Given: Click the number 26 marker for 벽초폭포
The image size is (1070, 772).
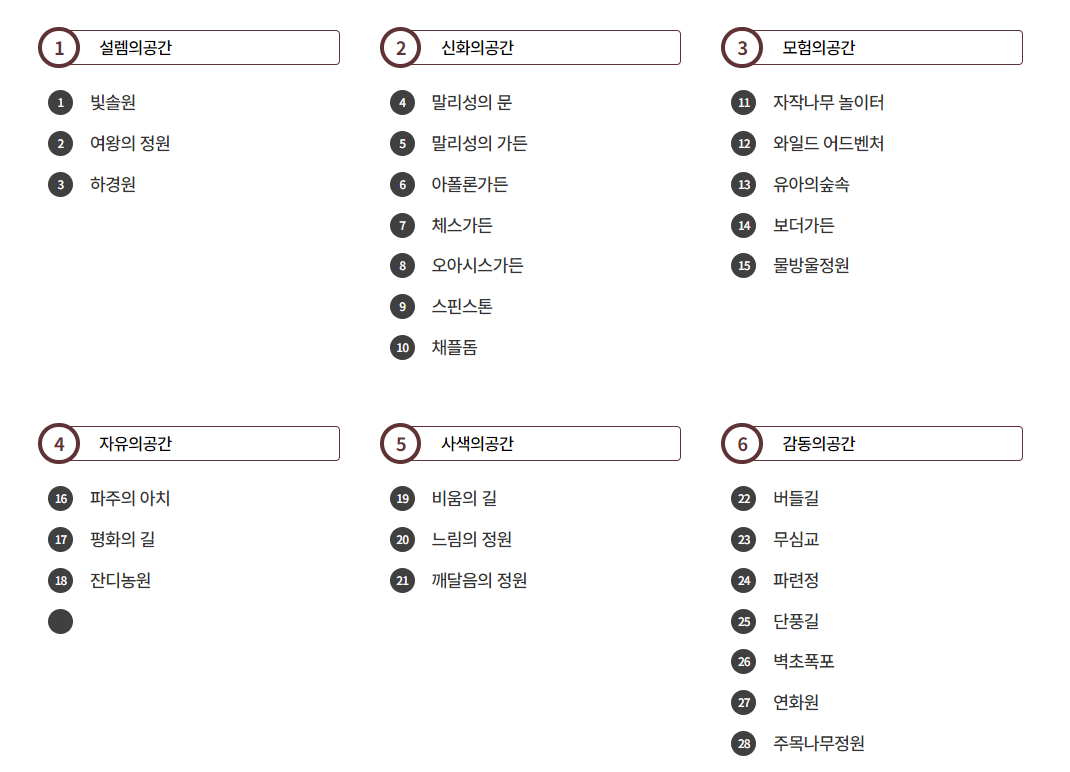Looking at the screenshot, I should coord(744,661).
